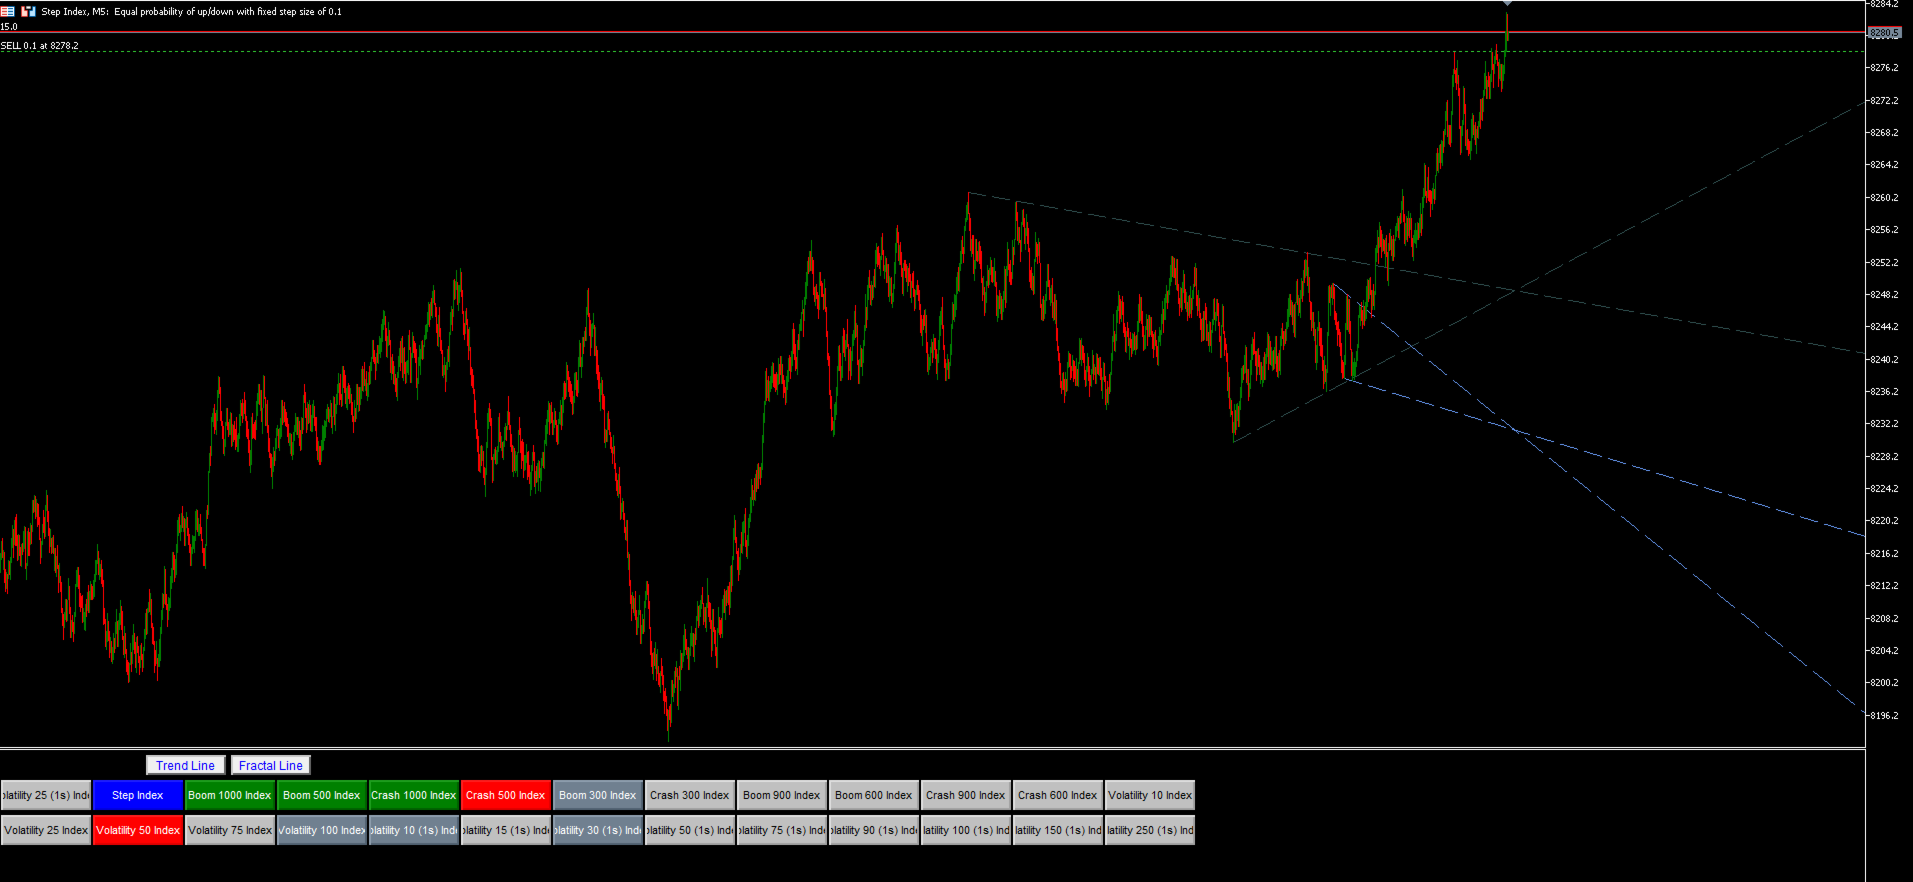Viewport: 1913px width, 882px height.
Task: Load the Volatility 25 Index chart
Action: [x=46, y=830]
